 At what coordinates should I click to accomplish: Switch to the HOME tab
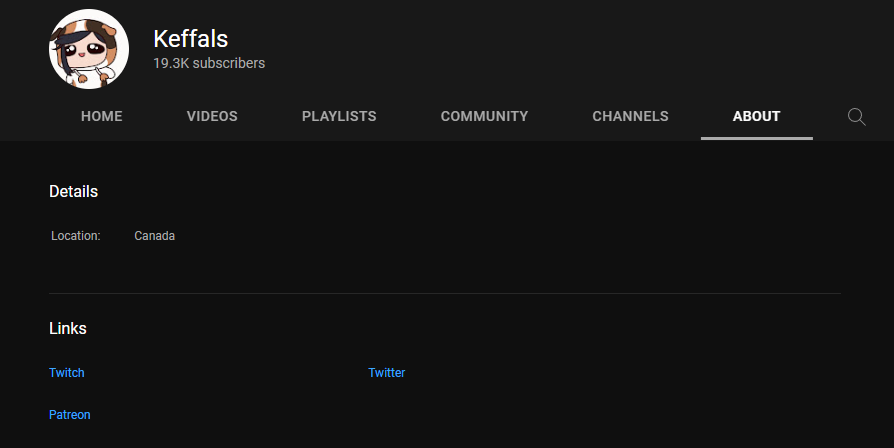click(101, 116)
